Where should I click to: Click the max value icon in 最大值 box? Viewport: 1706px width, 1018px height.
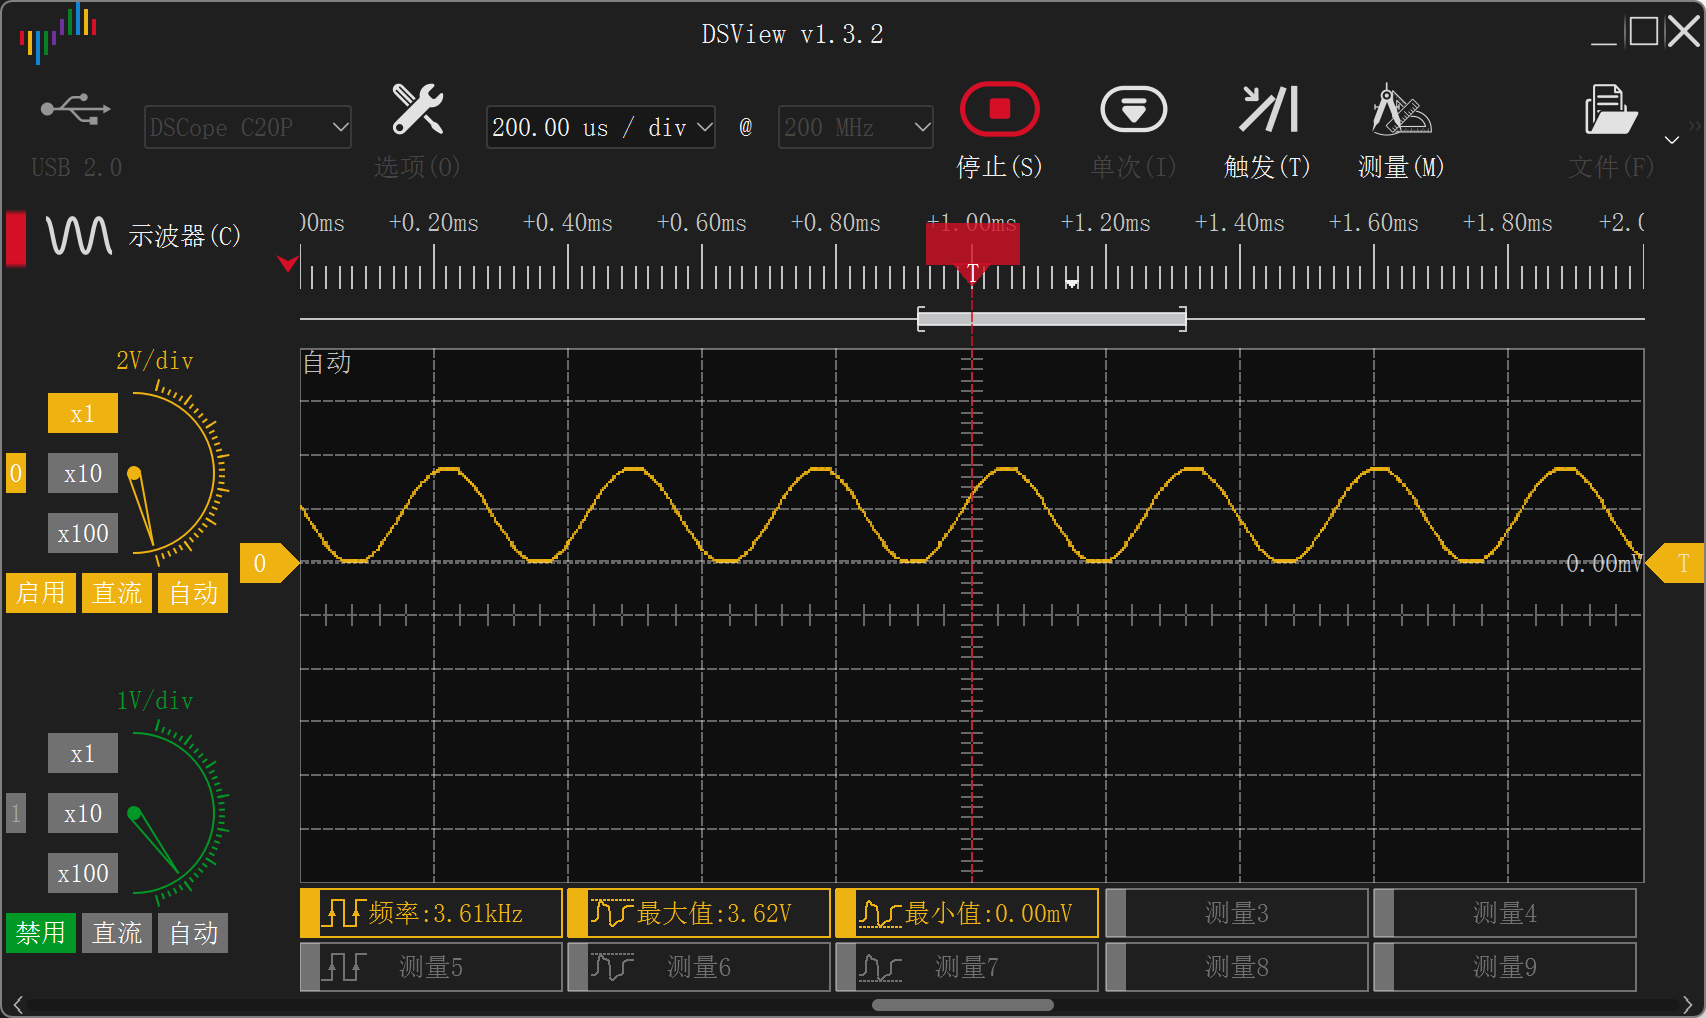pyautogui.click(x=611, y=913)
